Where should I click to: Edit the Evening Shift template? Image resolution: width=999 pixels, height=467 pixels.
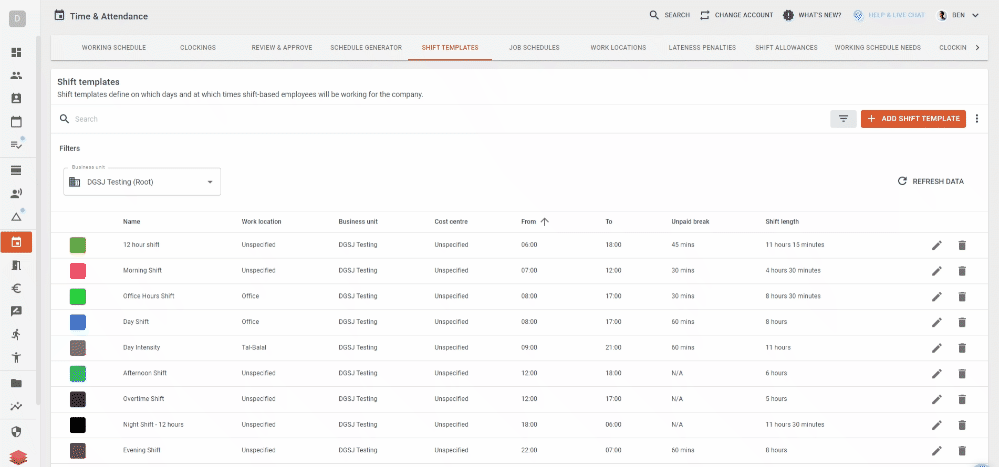937,450
